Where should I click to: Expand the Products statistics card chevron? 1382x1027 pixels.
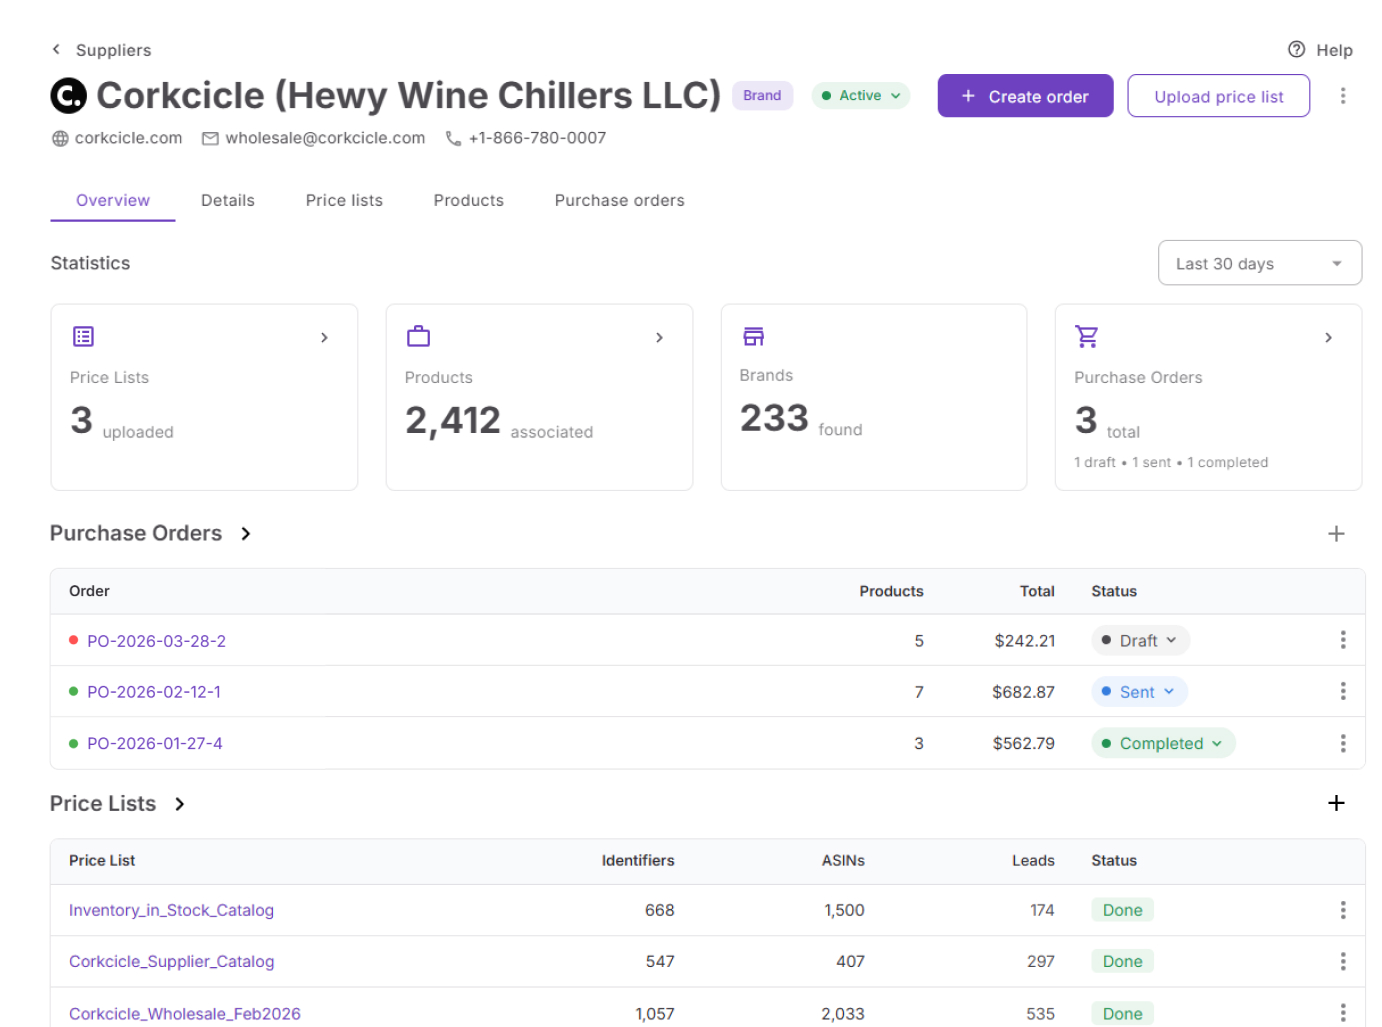(659, 338)
